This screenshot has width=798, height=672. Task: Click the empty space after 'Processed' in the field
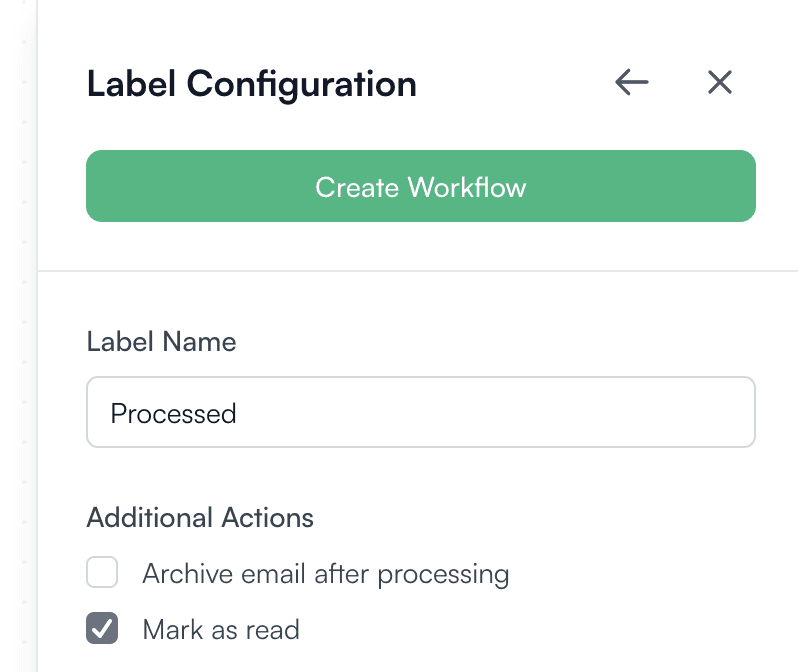(x=500, y=413)
